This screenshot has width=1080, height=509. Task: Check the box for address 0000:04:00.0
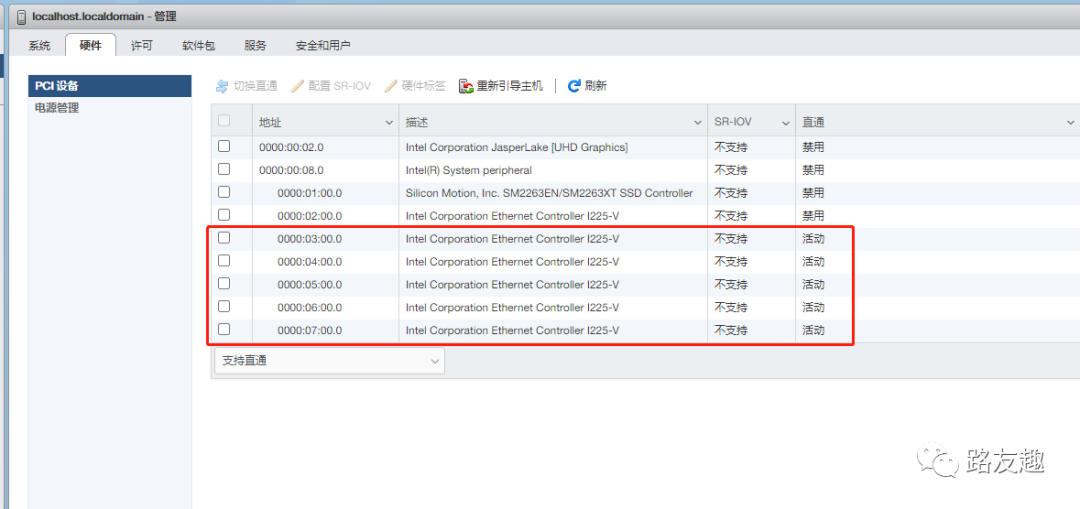pos(224,260)
